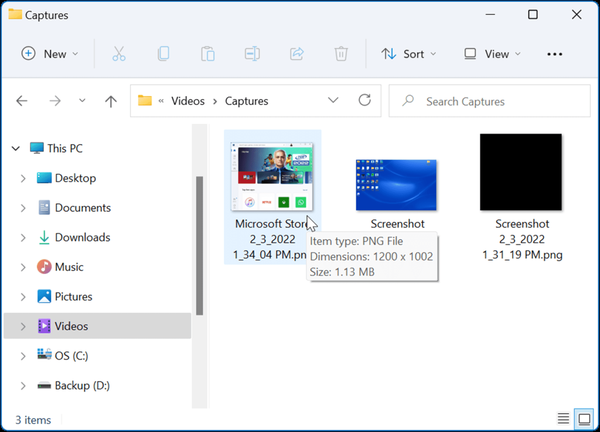Click the Desktop label in sidebar
Image resolution: width=600 pixels, height=432 pixels.
pyautogui.click(x=75, y=178)
